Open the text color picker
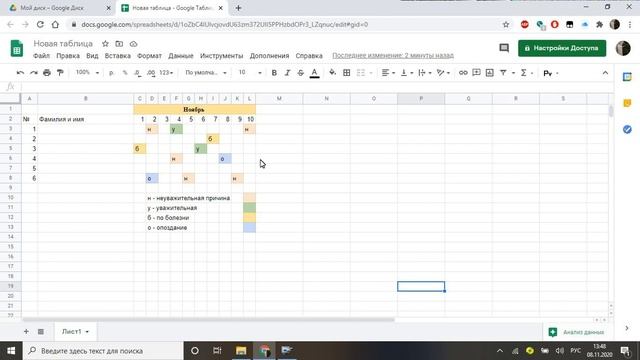This screenshot has width=640, height=360. point(314,73)
